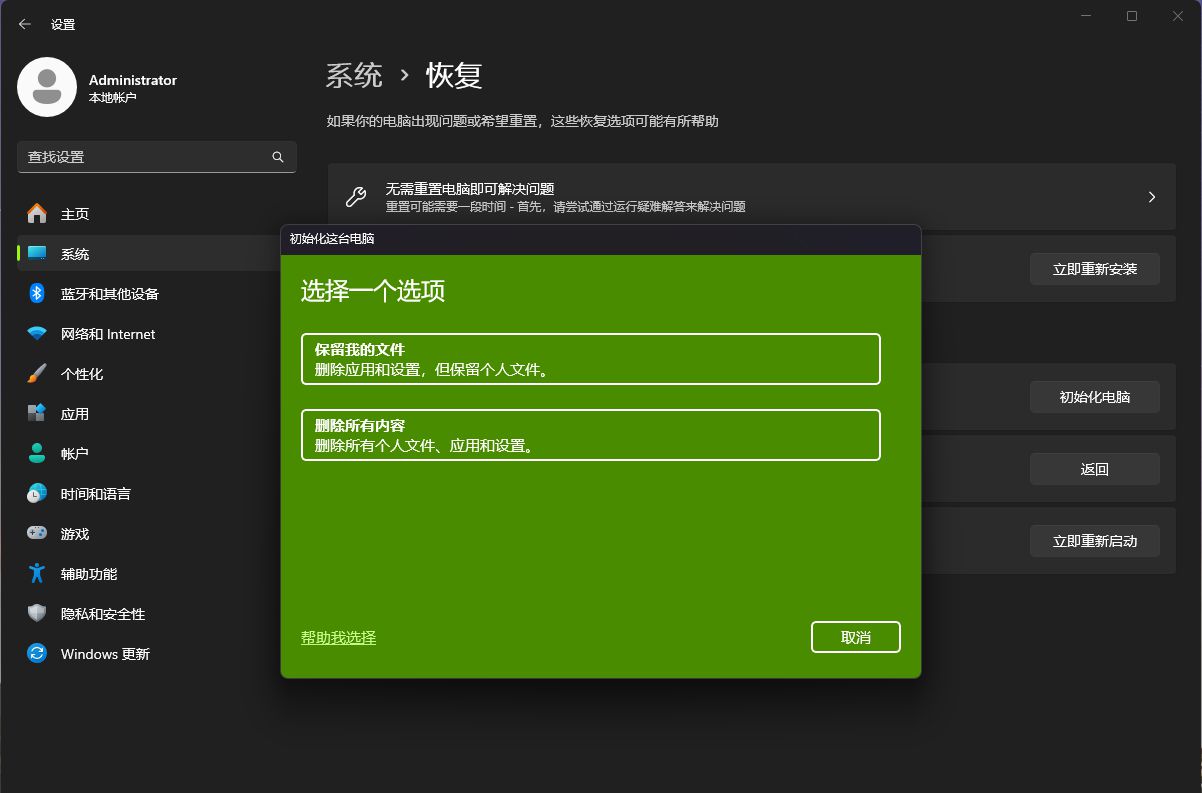
Task: Click the time and language globe icon
Action: pyautogui.click(x=37, y=494)
